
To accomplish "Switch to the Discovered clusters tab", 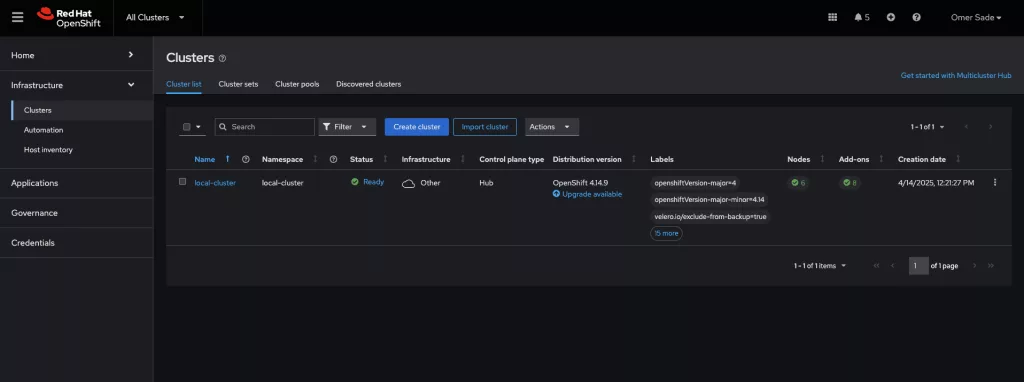I will (368, 84).
